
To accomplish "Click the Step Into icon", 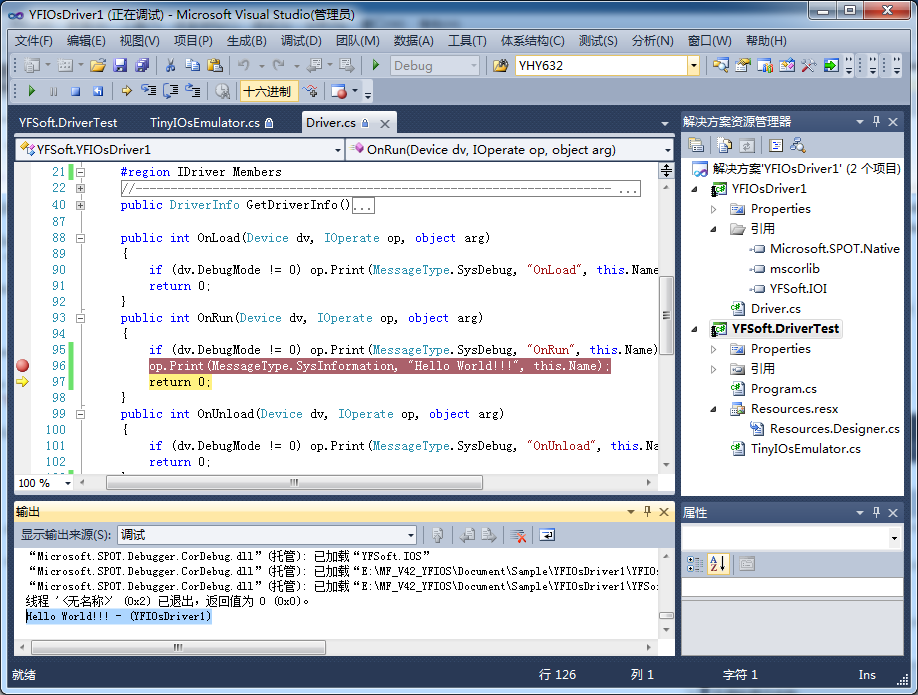I will coord(149,91).
